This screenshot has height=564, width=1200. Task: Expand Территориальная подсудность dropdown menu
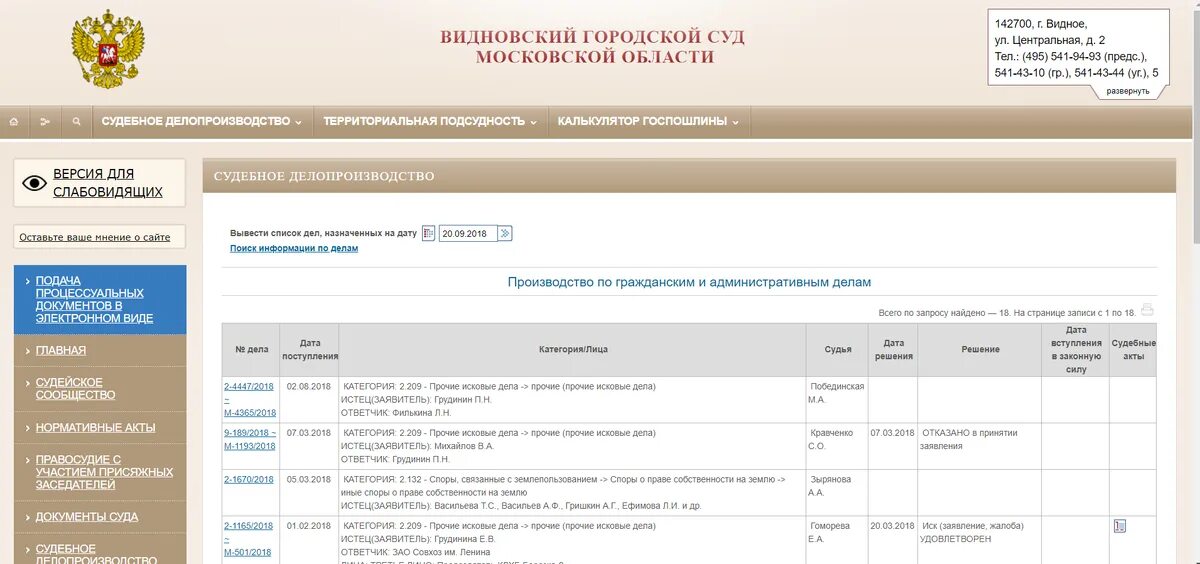430,121
